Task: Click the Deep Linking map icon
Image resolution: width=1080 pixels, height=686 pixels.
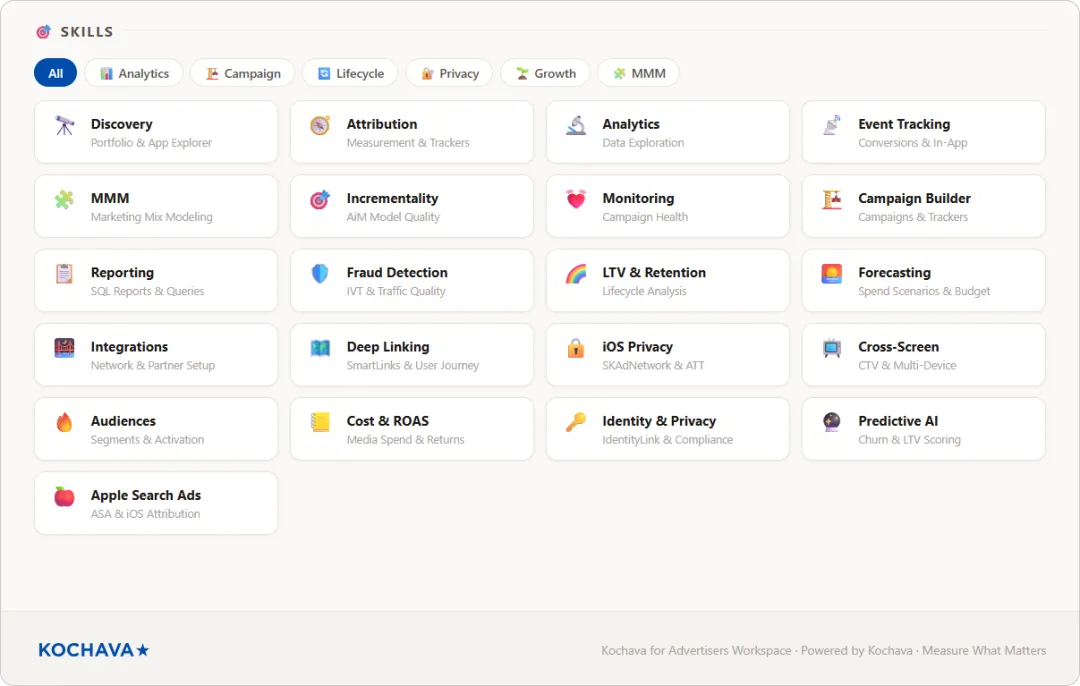Action: click(320, 349)
